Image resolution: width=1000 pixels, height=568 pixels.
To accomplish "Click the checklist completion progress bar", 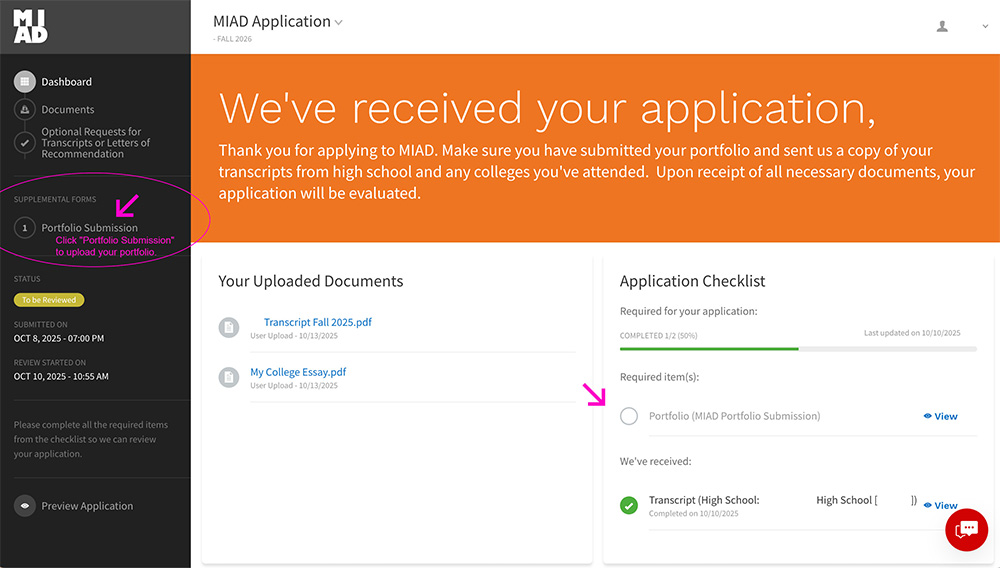I will click(798, 349).
